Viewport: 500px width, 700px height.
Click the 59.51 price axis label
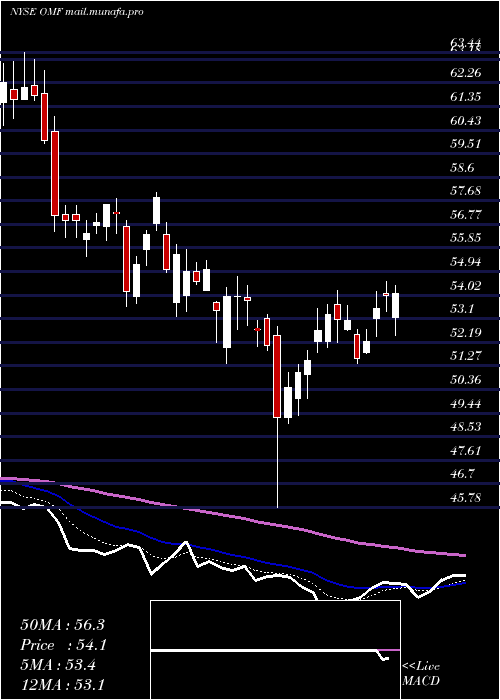[466, 144]
